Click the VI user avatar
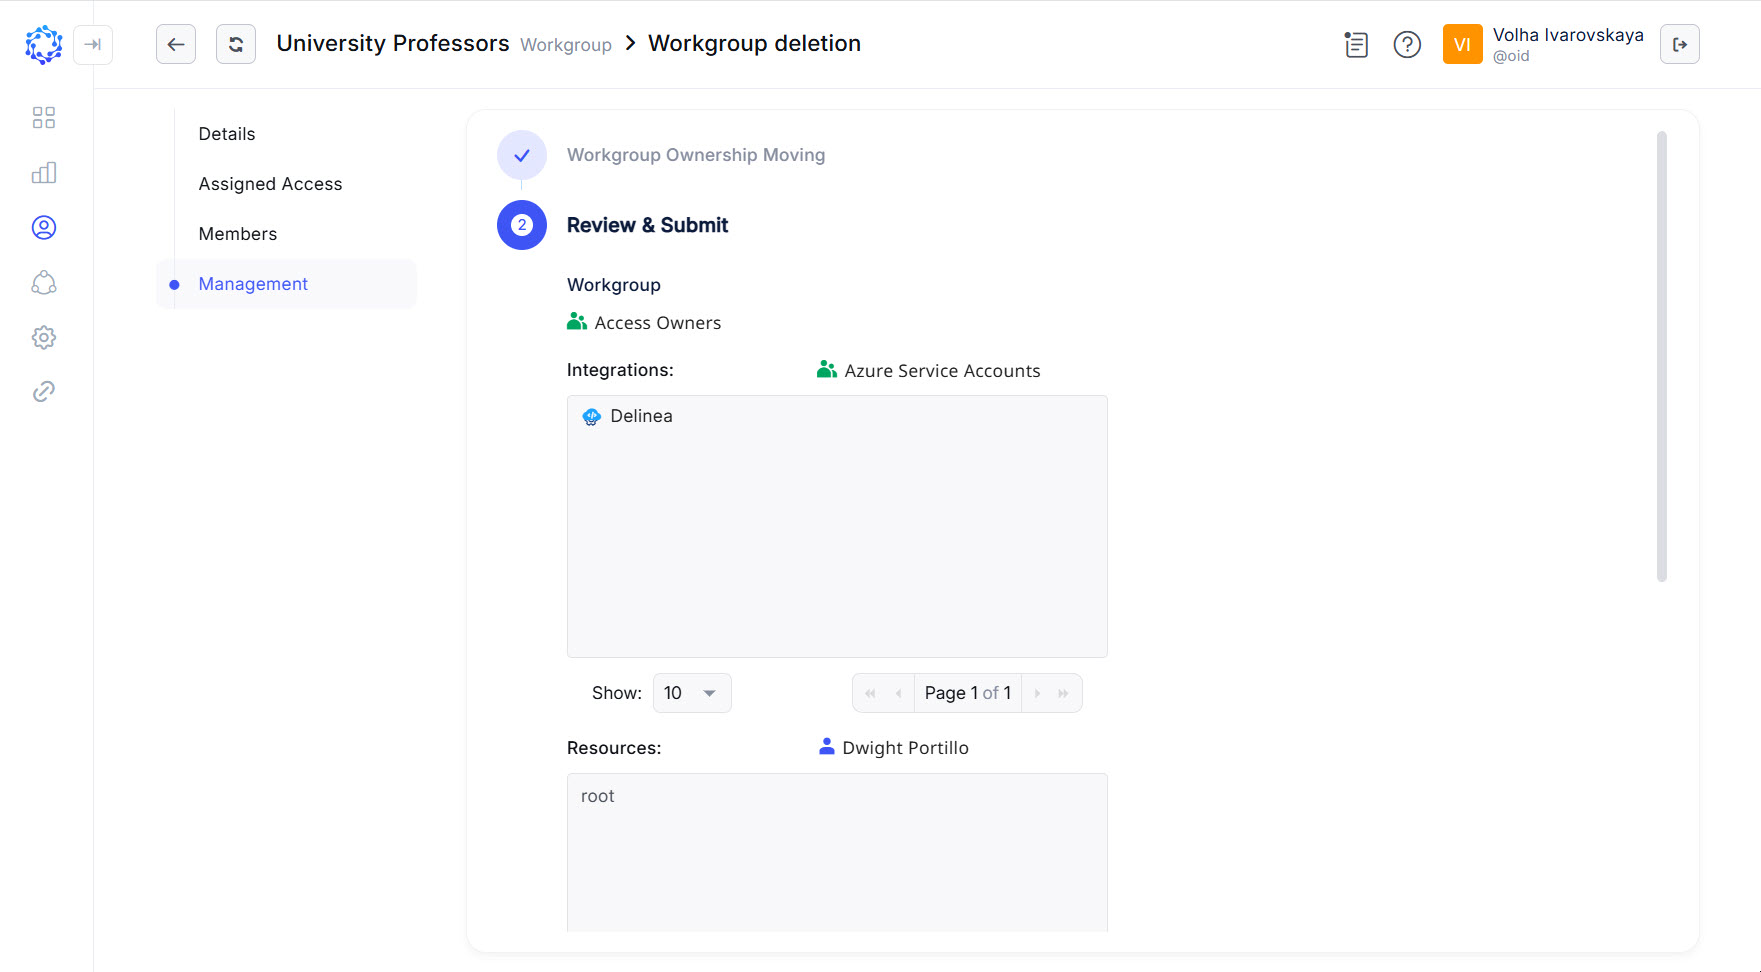Viewport: 1761px width, 972px height. 1462,44
